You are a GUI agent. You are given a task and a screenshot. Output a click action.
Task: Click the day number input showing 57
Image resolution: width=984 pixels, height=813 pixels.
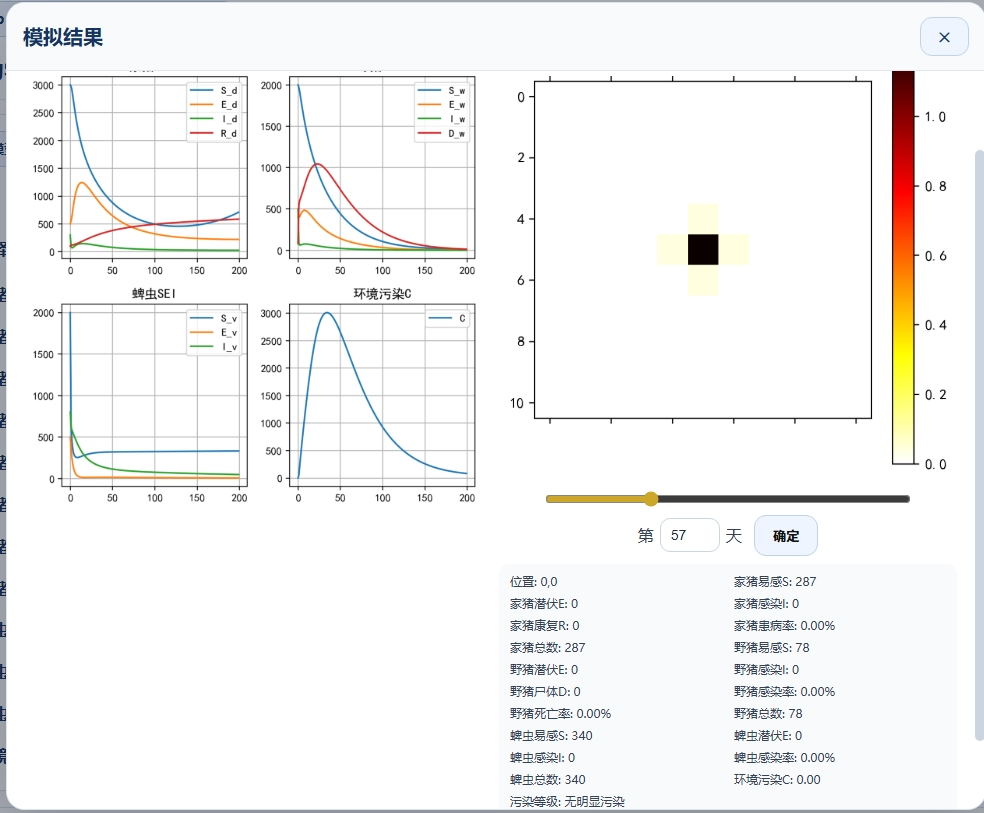[x=689, y=536]
